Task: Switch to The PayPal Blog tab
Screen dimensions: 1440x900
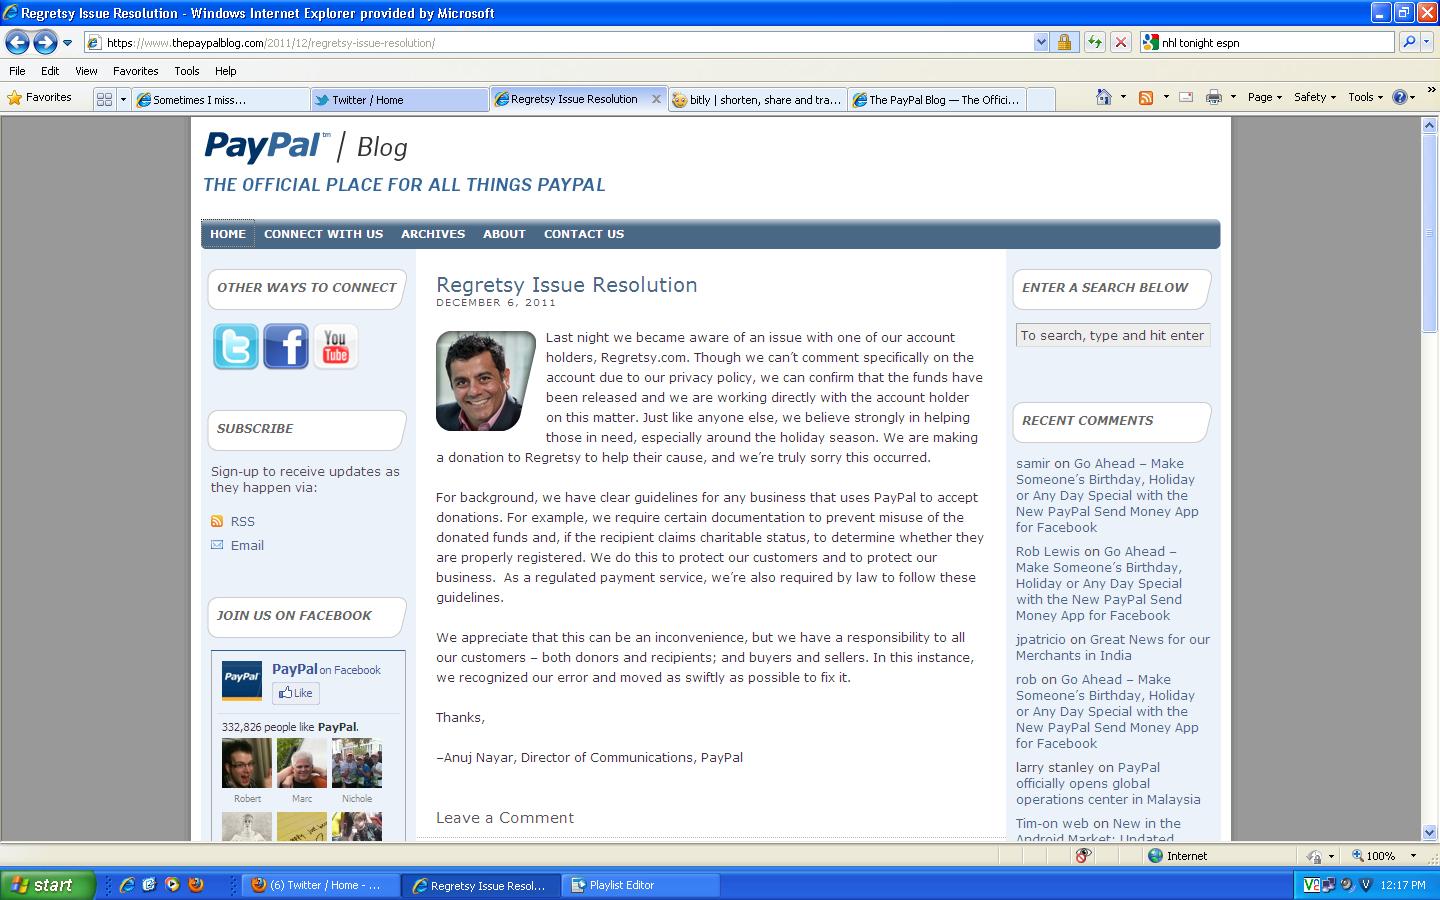Action: 936,99
